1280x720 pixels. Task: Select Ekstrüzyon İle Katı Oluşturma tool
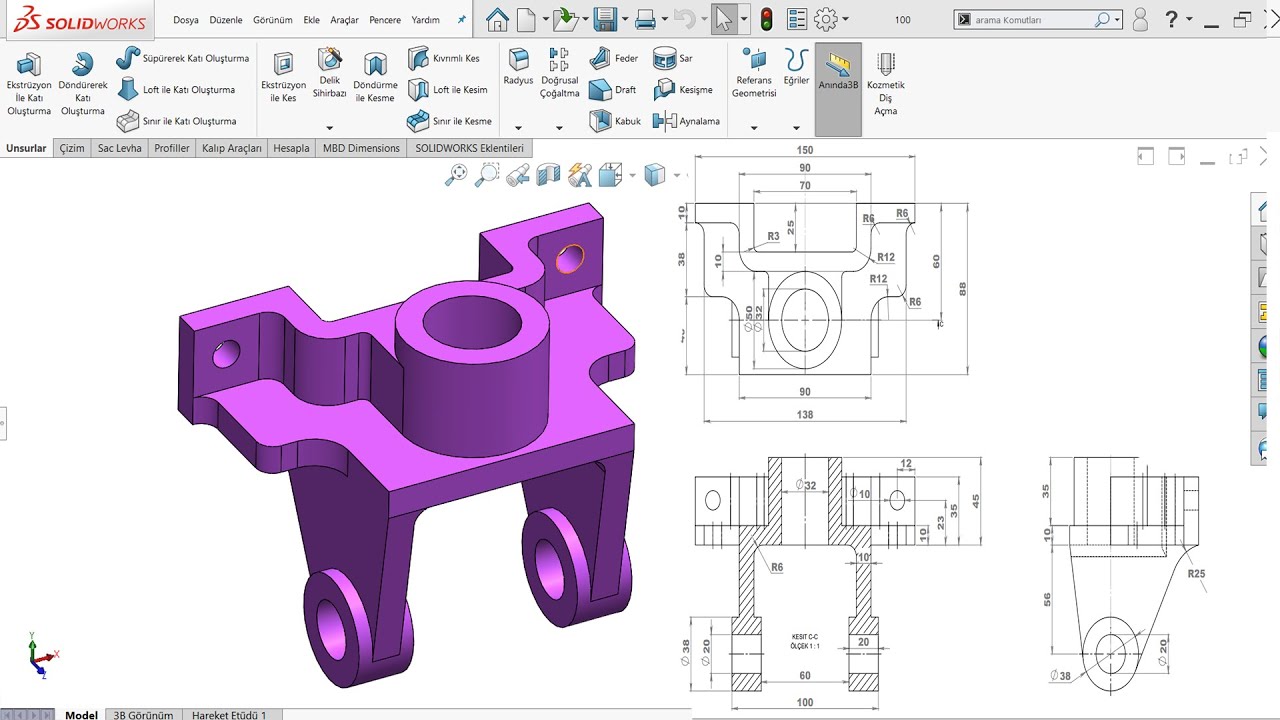29,84
